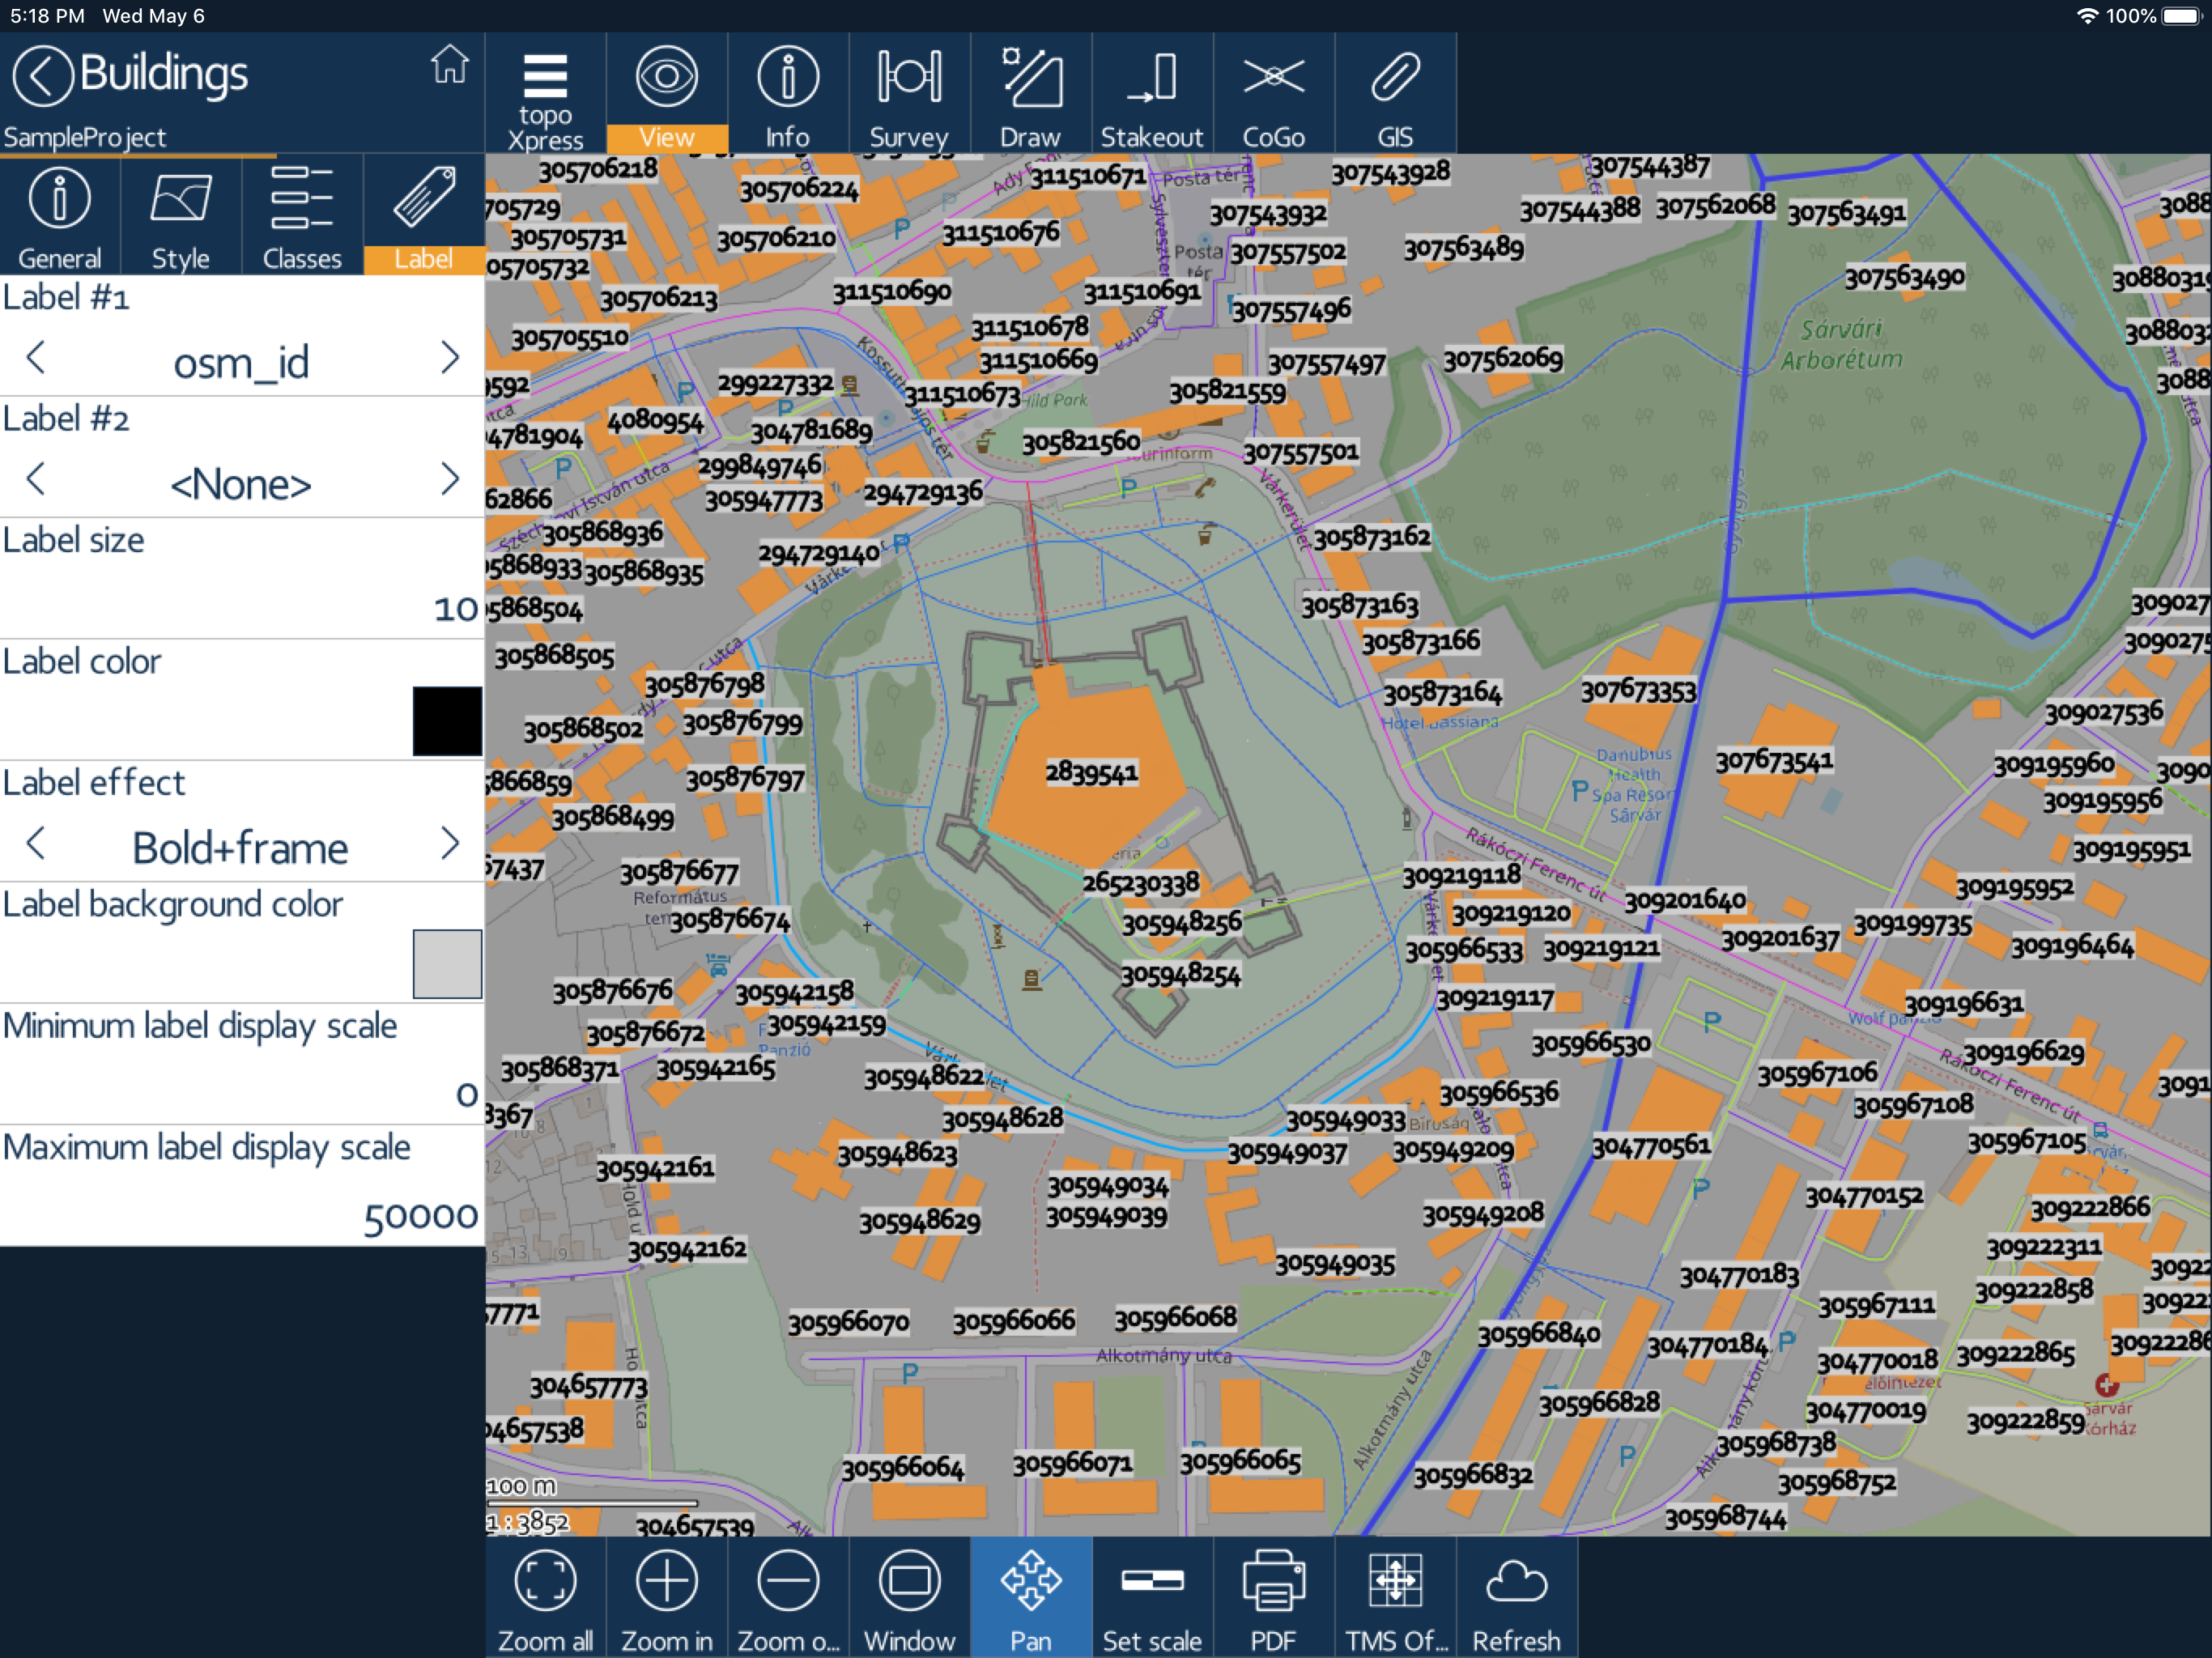Toggle Pan mode in bottom toolbar
The image size is (2212, 1658).
click(x=1030, y=1597)
